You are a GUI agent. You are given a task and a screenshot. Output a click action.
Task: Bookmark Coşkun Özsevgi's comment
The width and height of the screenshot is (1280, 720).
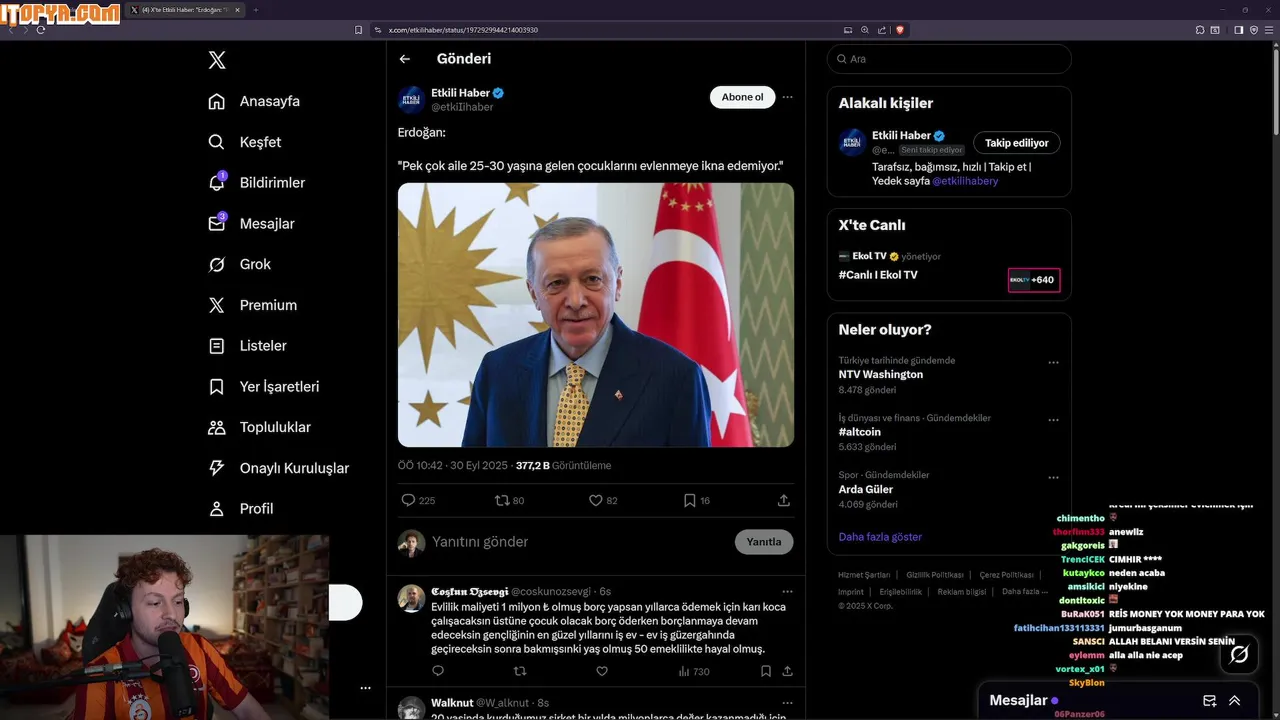tap(766, 671)
